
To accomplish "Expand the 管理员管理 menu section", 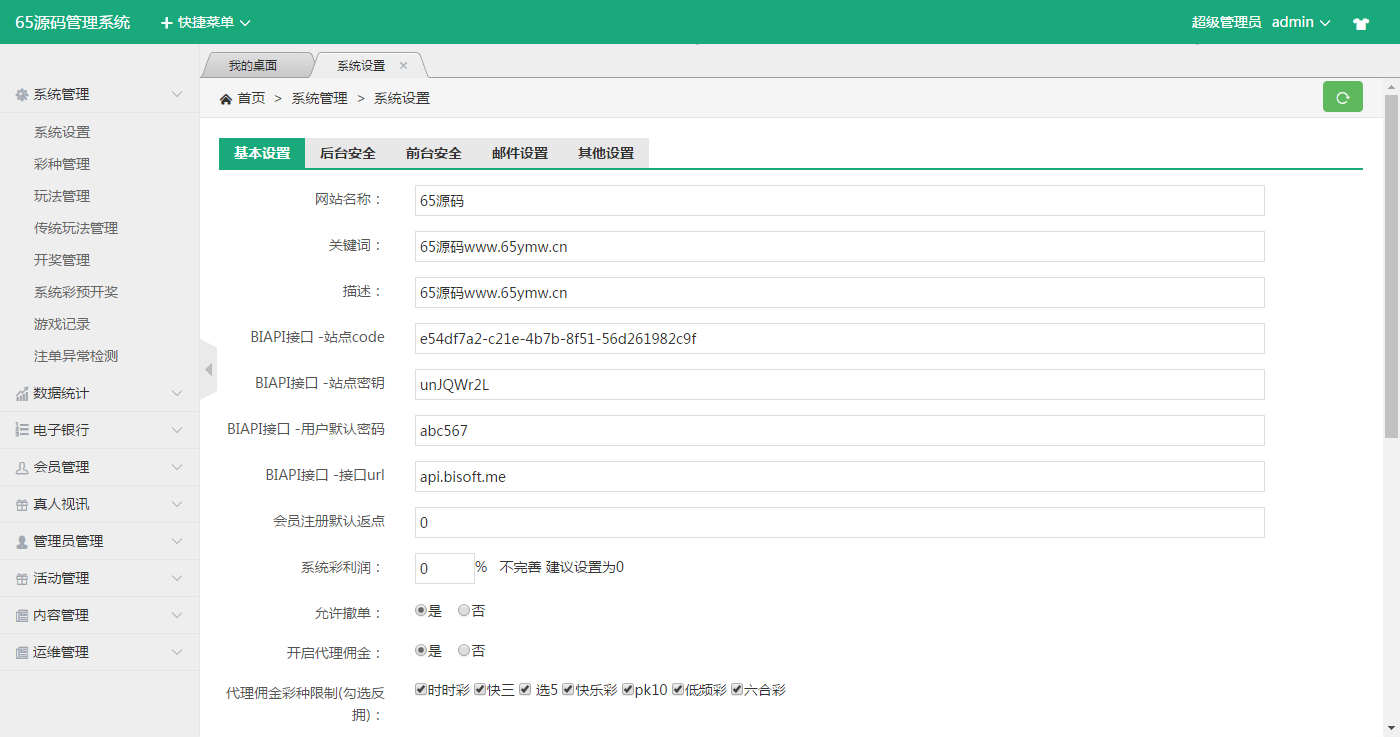I will (x=100, y=541).
